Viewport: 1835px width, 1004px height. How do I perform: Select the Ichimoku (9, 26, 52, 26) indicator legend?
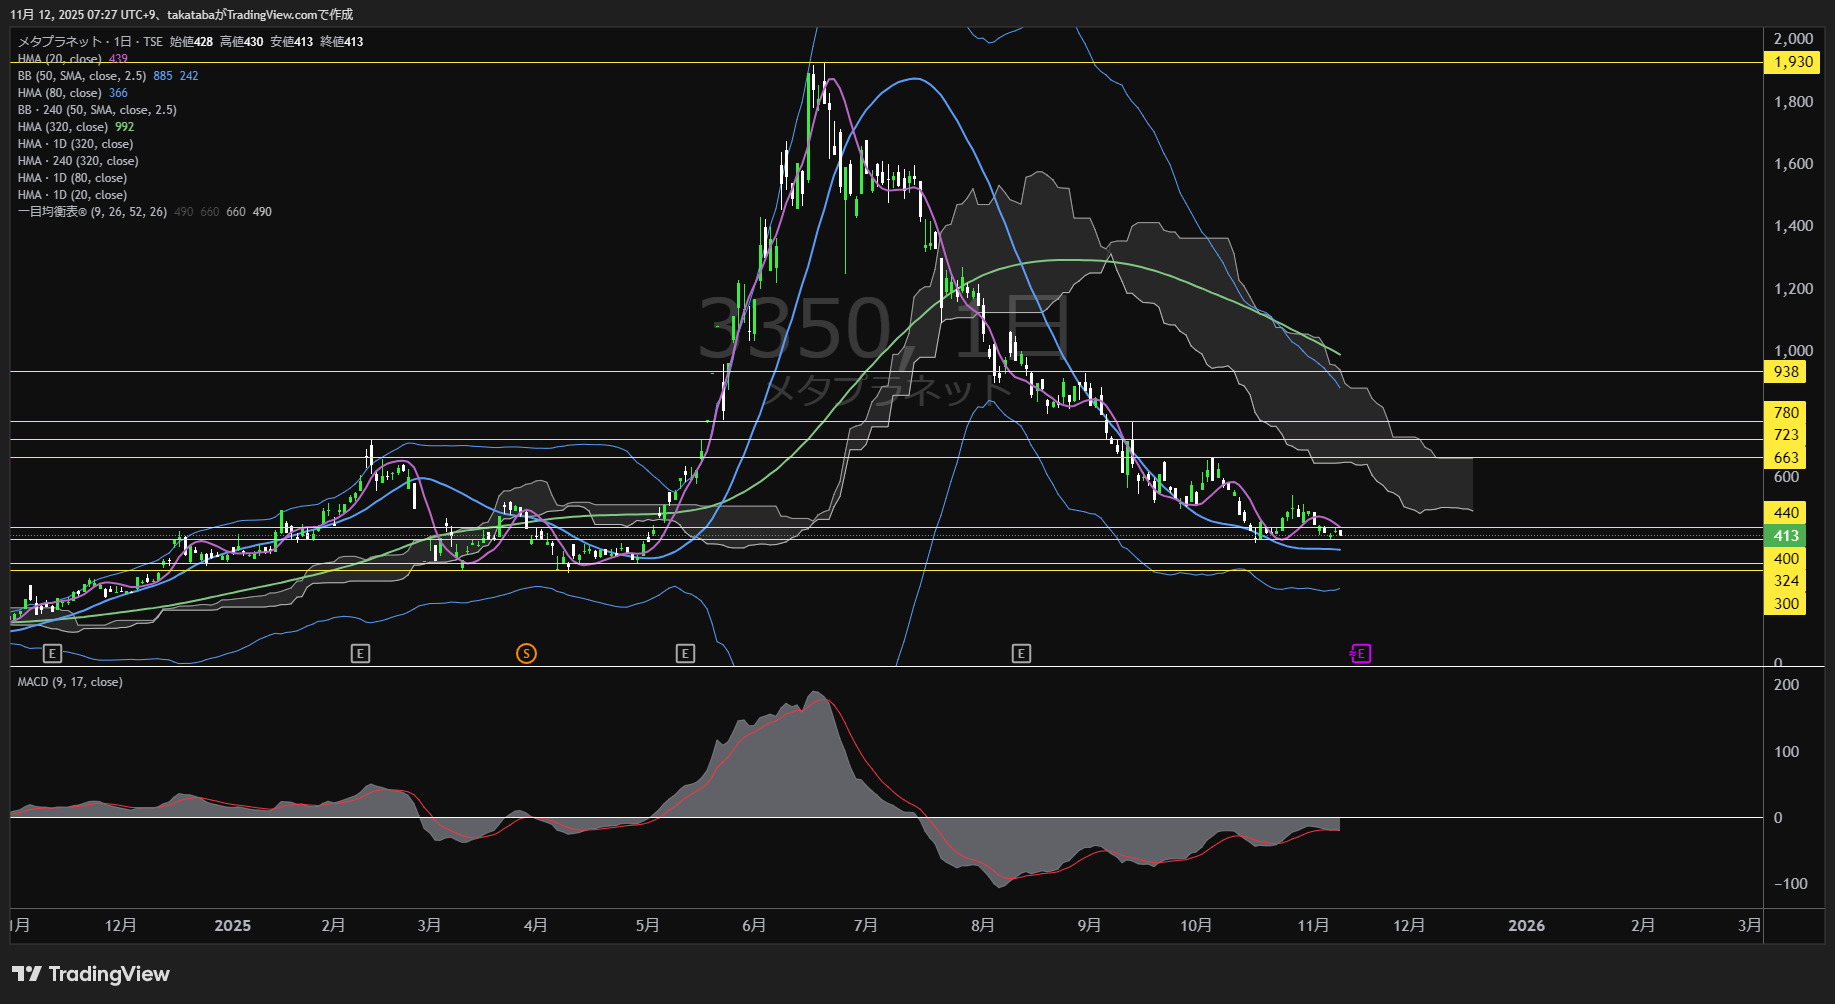pyautogui.click(x=92, y=212)
